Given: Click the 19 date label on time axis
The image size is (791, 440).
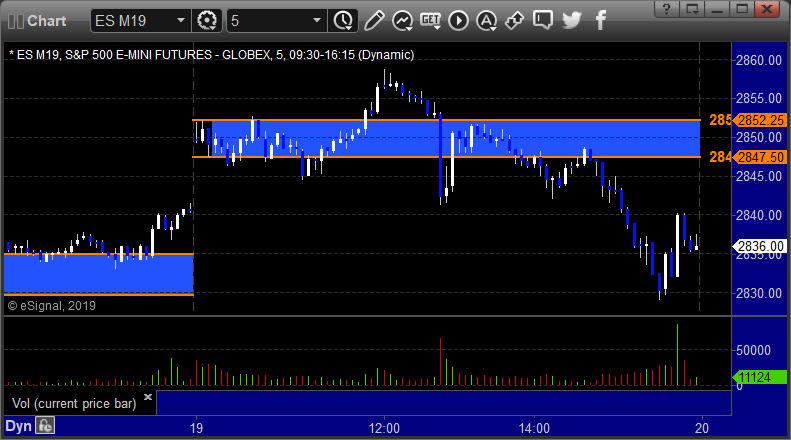Looking at the screenshot, I should pos(196,428).
